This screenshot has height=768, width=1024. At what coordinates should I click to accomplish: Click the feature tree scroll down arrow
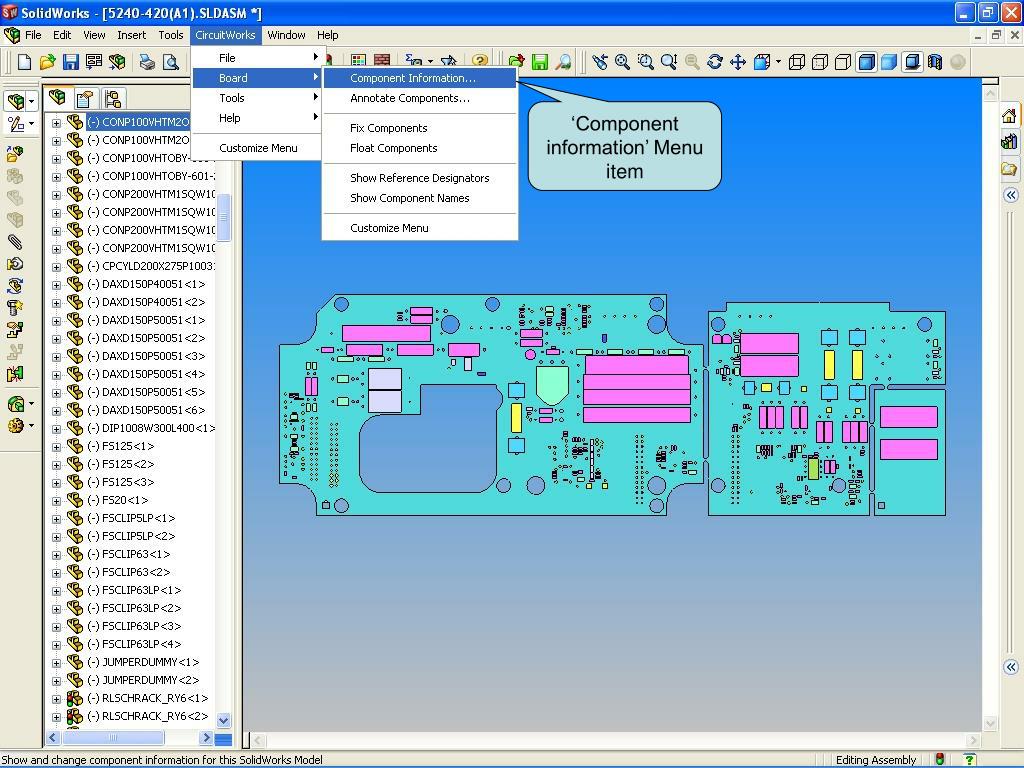click(x=223, y=720)
